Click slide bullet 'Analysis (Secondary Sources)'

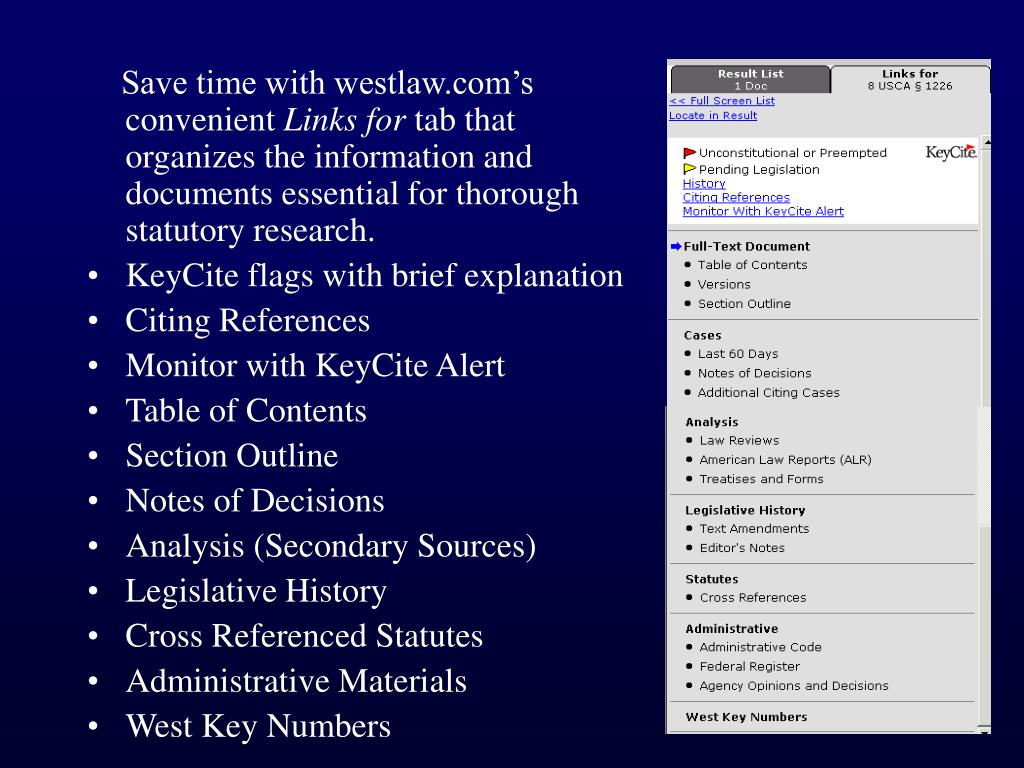(x=330, y=547)
